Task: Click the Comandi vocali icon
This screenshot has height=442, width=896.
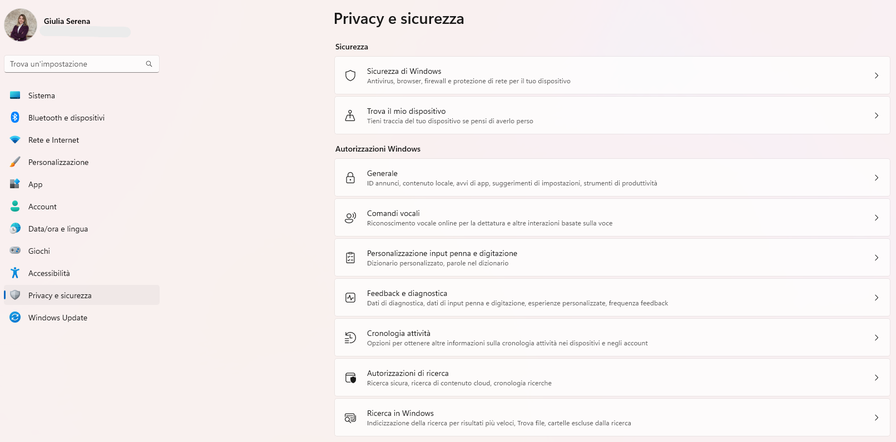Action: coord(350,218)
